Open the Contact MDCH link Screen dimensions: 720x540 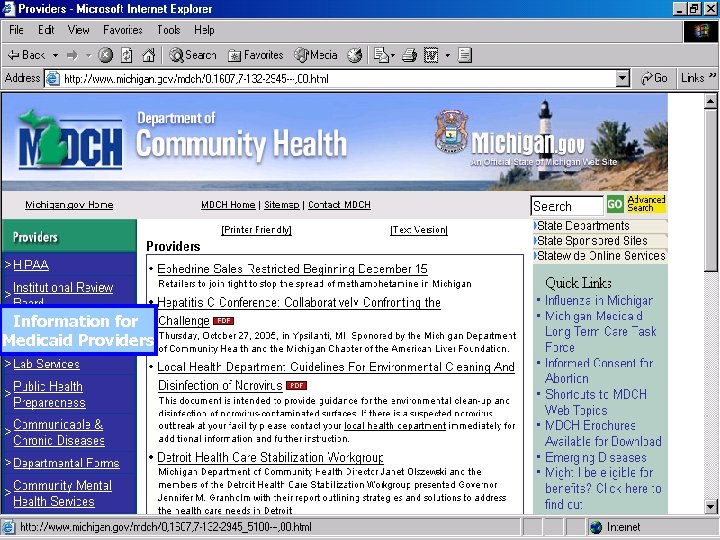click(x=339, y=205)
